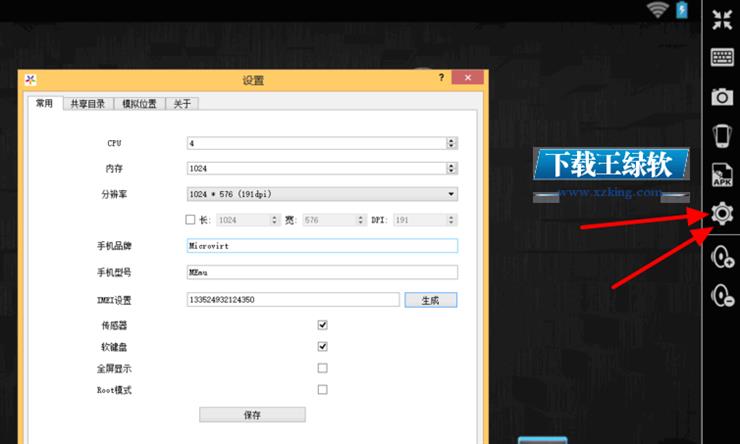Click the CPU label text
This screenshot has height=444, width=740.
tap(114, 143)
